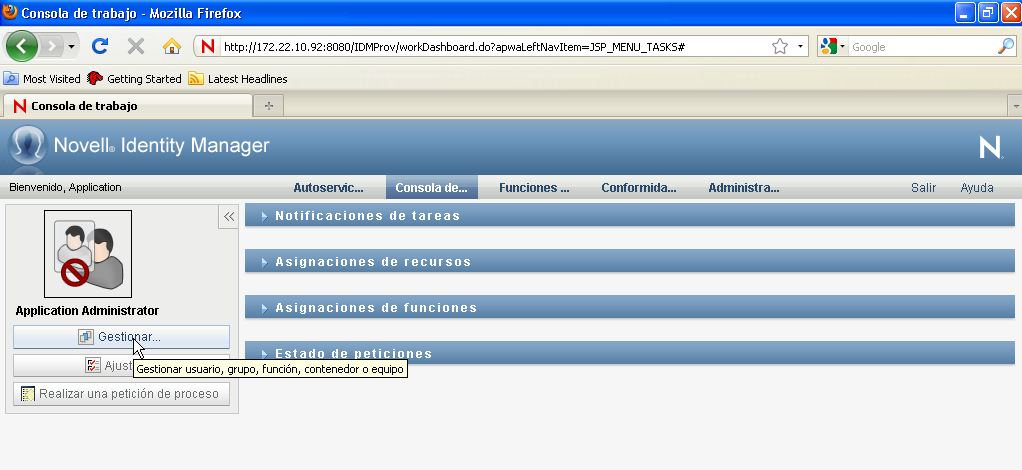The image size is (1022, 470).
Task: Open the Conformida... tab
Action: 639,188
